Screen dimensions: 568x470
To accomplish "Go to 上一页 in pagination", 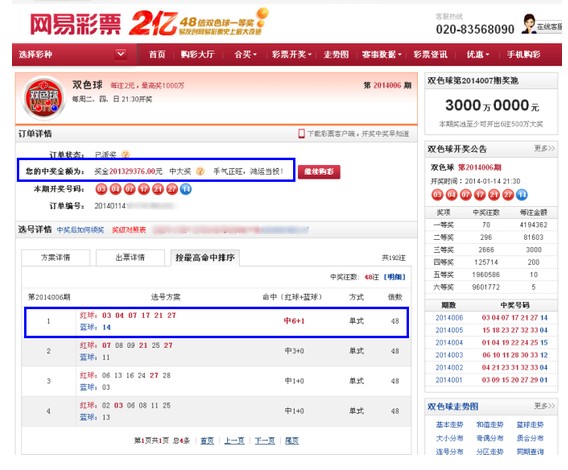I will 234,441.
